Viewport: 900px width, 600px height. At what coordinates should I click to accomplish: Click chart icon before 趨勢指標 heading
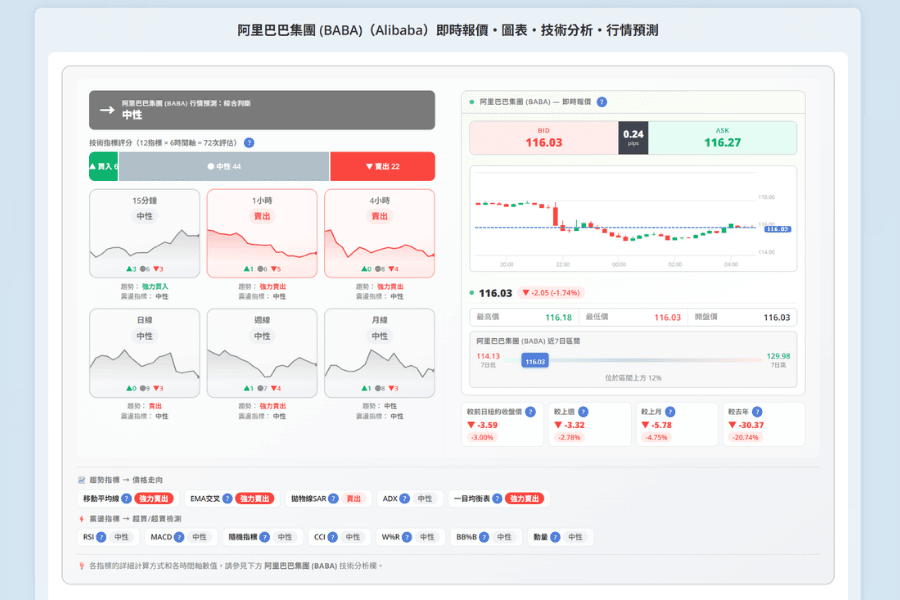coord(82,480)
